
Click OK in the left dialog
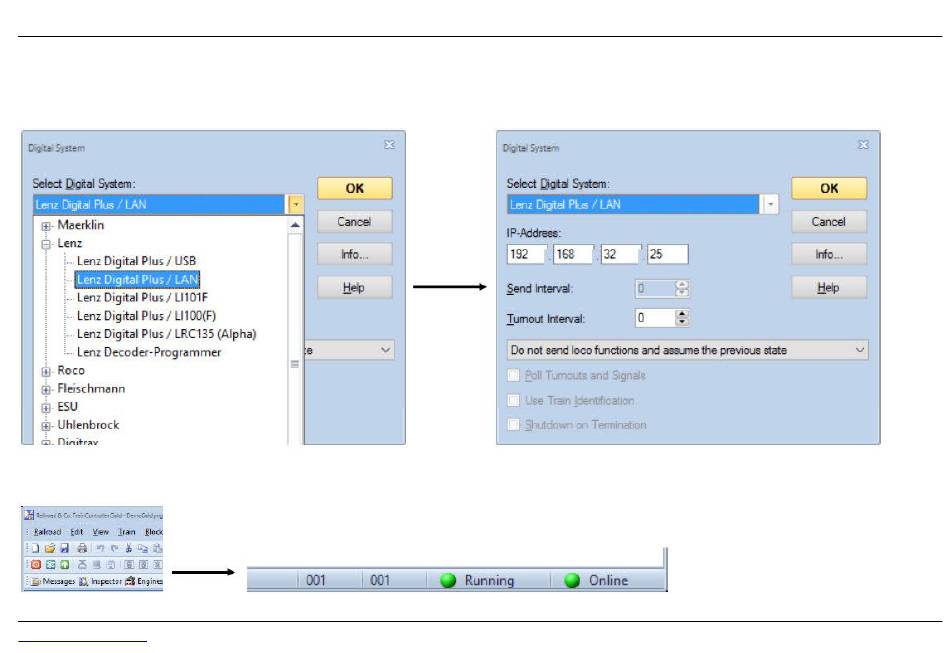click(x=354, y=188)
